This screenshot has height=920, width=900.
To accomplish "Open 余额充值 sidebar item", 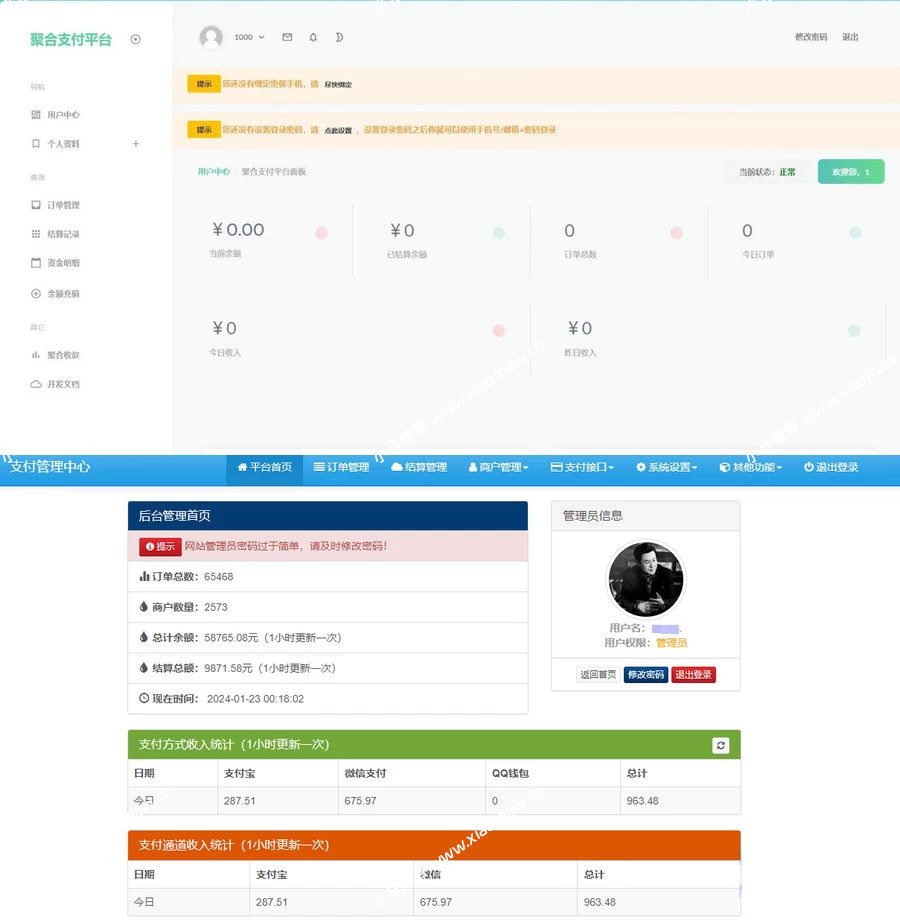I will 56,293.
